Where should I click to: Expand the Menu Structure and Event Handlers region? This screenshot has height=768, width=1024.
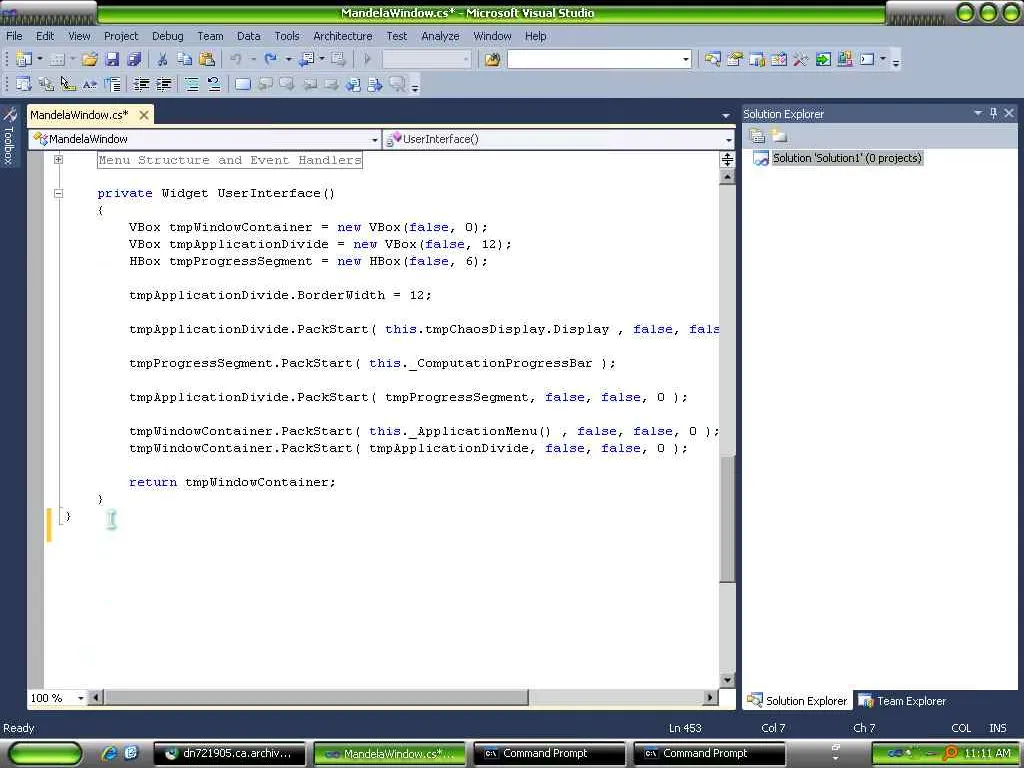(x=58, y=159)
